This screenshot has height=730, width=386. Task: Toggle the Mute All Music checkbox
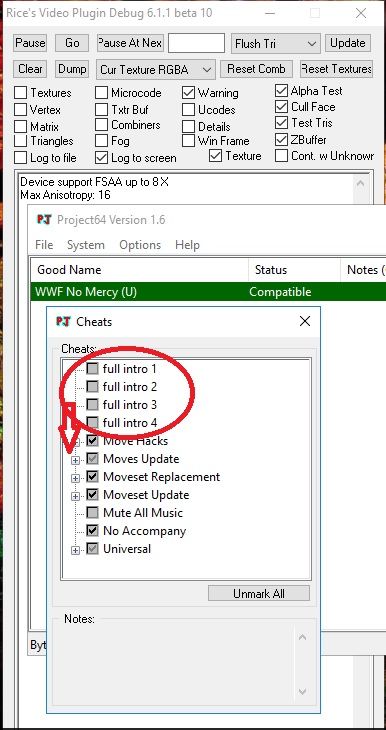(92, 513)
